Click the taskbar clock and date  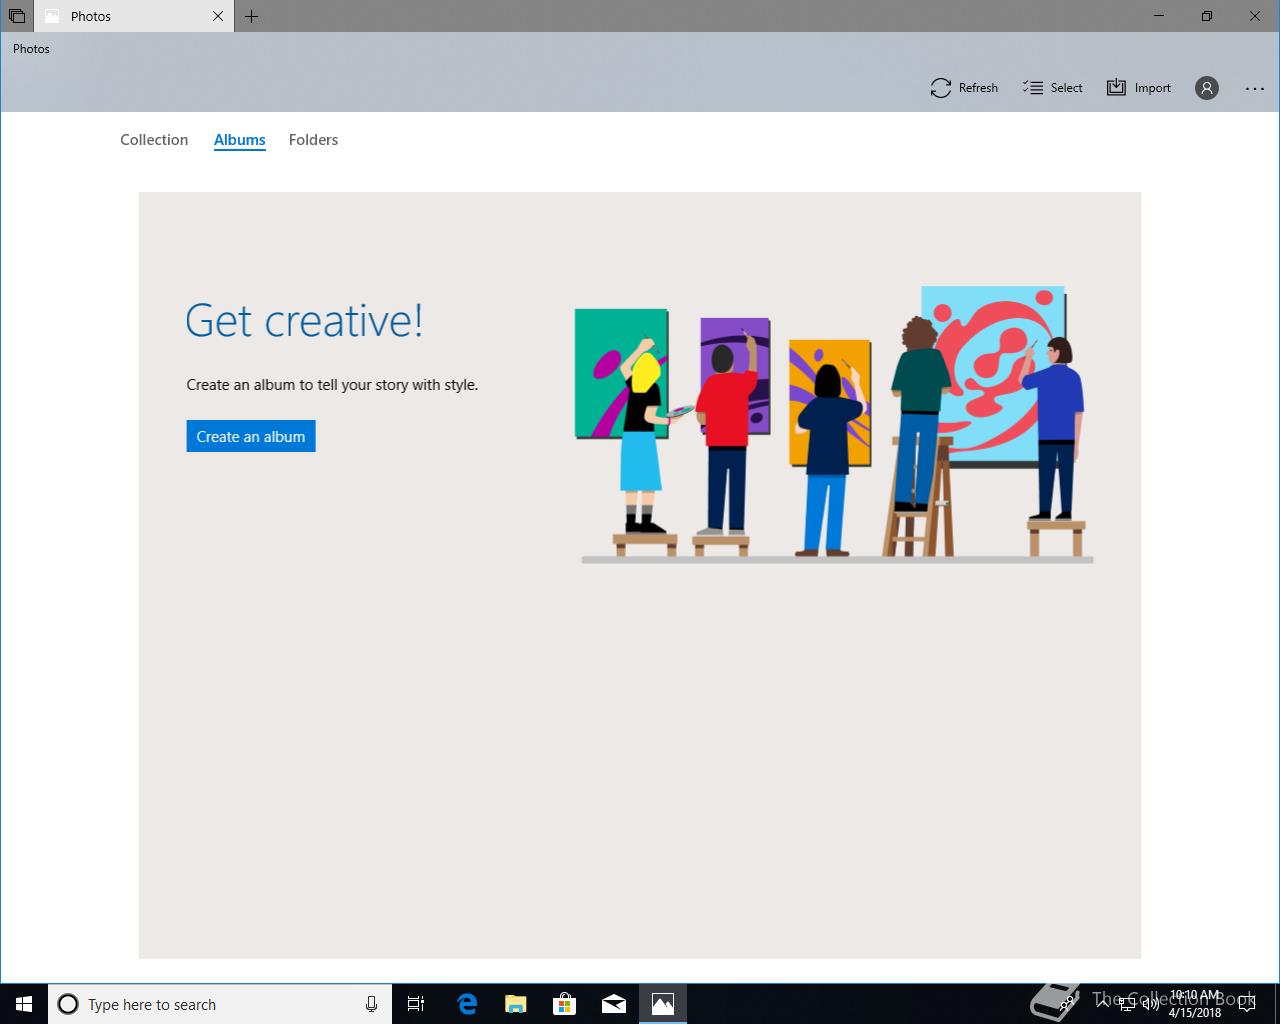tap(1195, 1004)
